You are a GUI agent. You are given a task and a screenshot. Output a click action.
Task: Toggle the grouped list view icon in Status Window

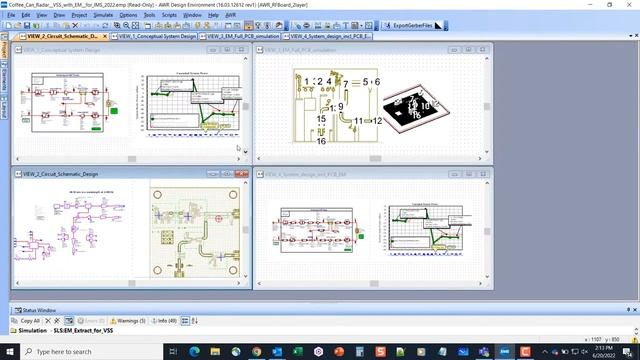click(x=185, y=321)
